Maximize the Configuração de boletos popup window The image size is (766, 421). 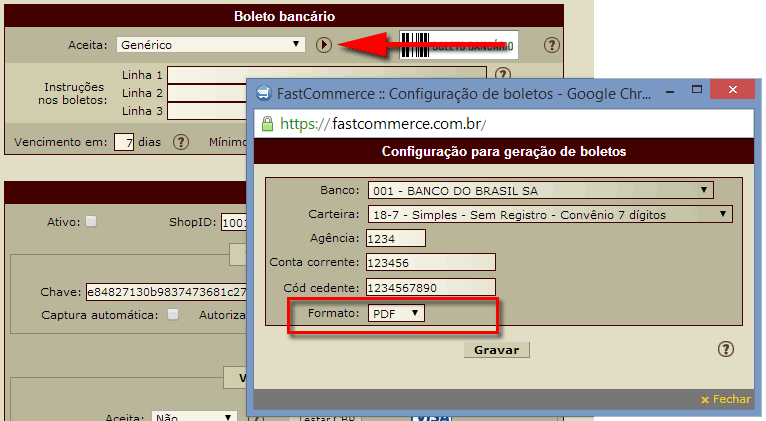coord(697,89)
